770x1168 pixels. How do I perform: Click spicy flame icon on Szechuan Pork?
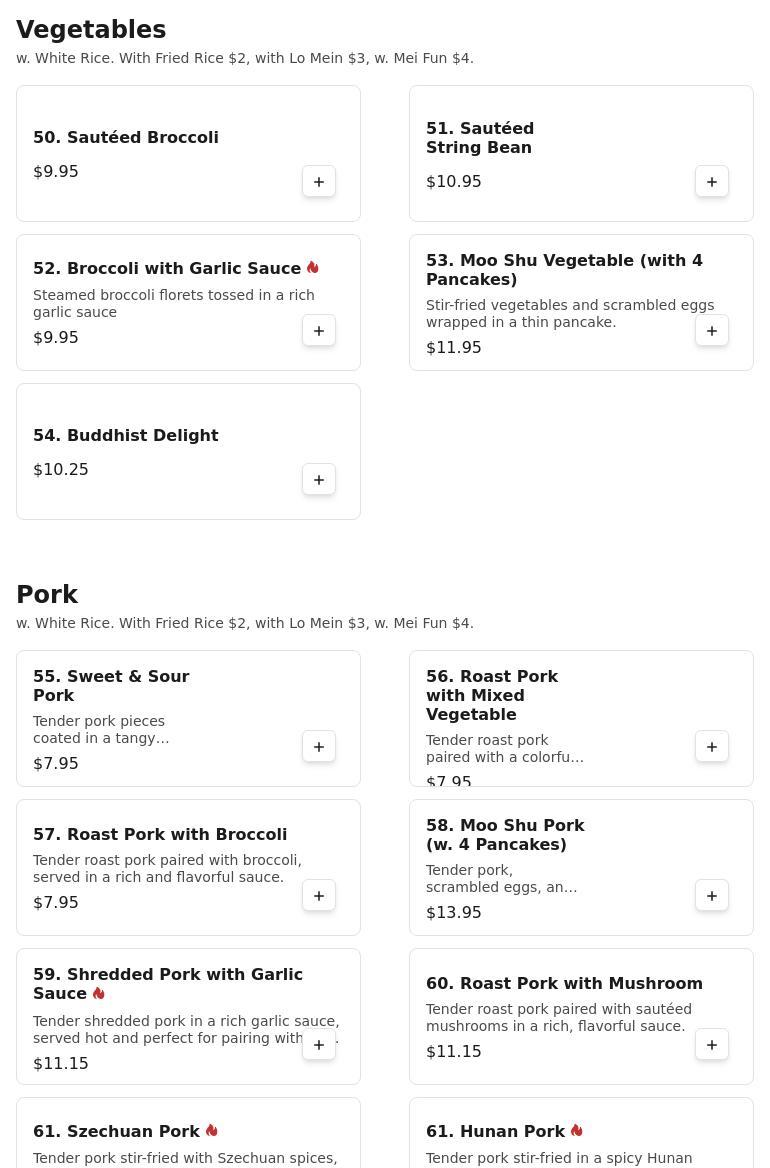tap(212, 1131)
